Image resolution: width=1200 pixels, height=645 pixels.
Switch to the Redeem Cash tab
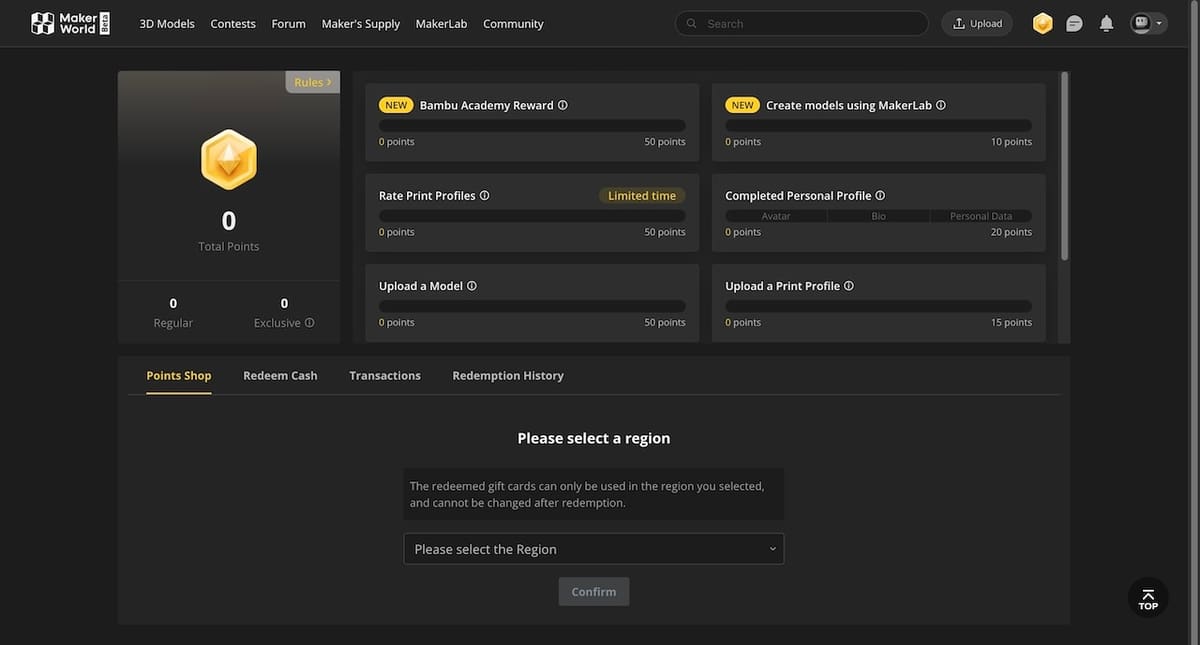click(280, 375)
